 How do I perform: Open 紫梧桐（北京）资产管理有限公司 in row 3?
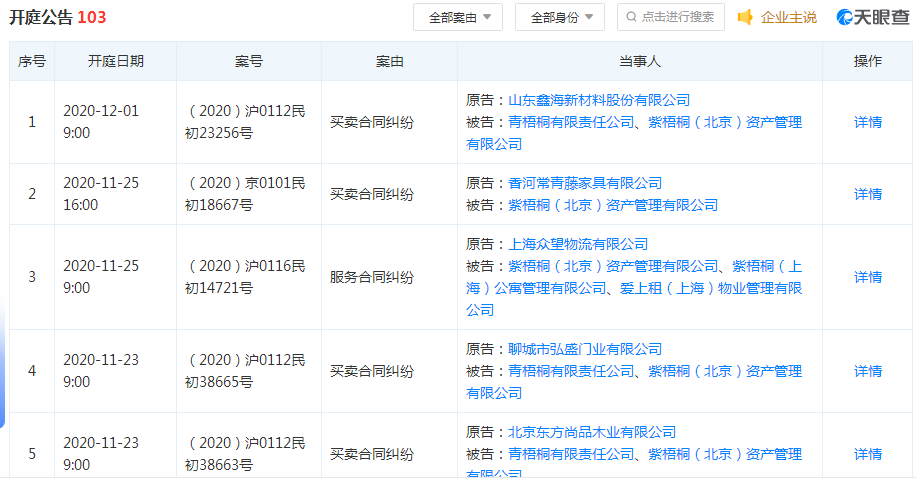pos(613,266)
